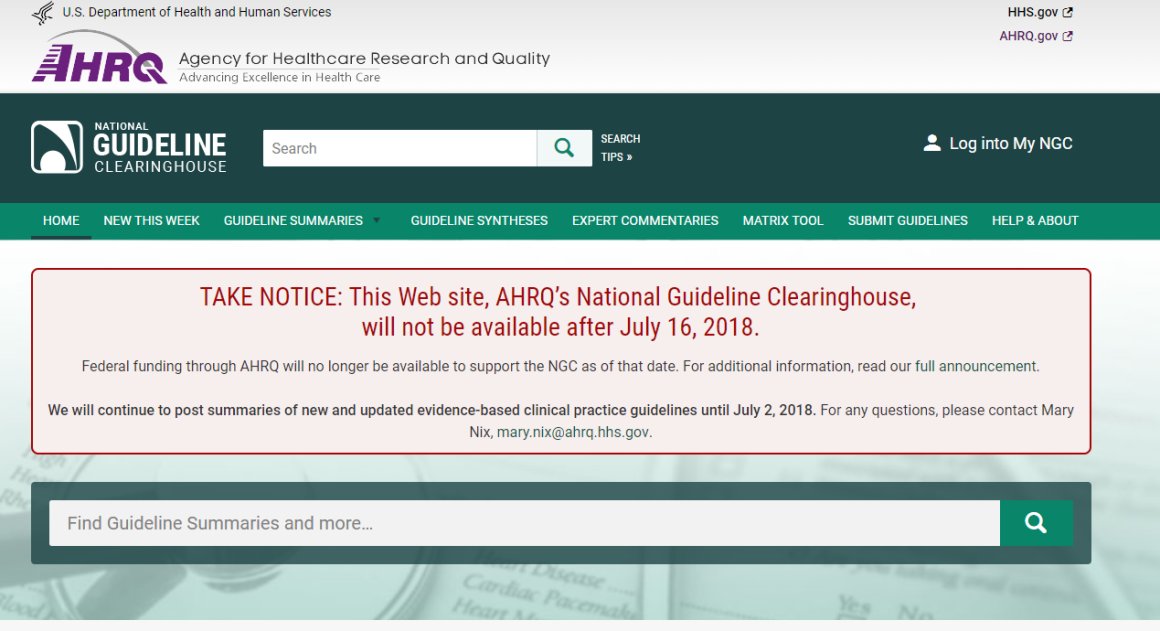
Task: Click the magnifier icon in header search
Action: pyautogui.click(x=564, y=148)
